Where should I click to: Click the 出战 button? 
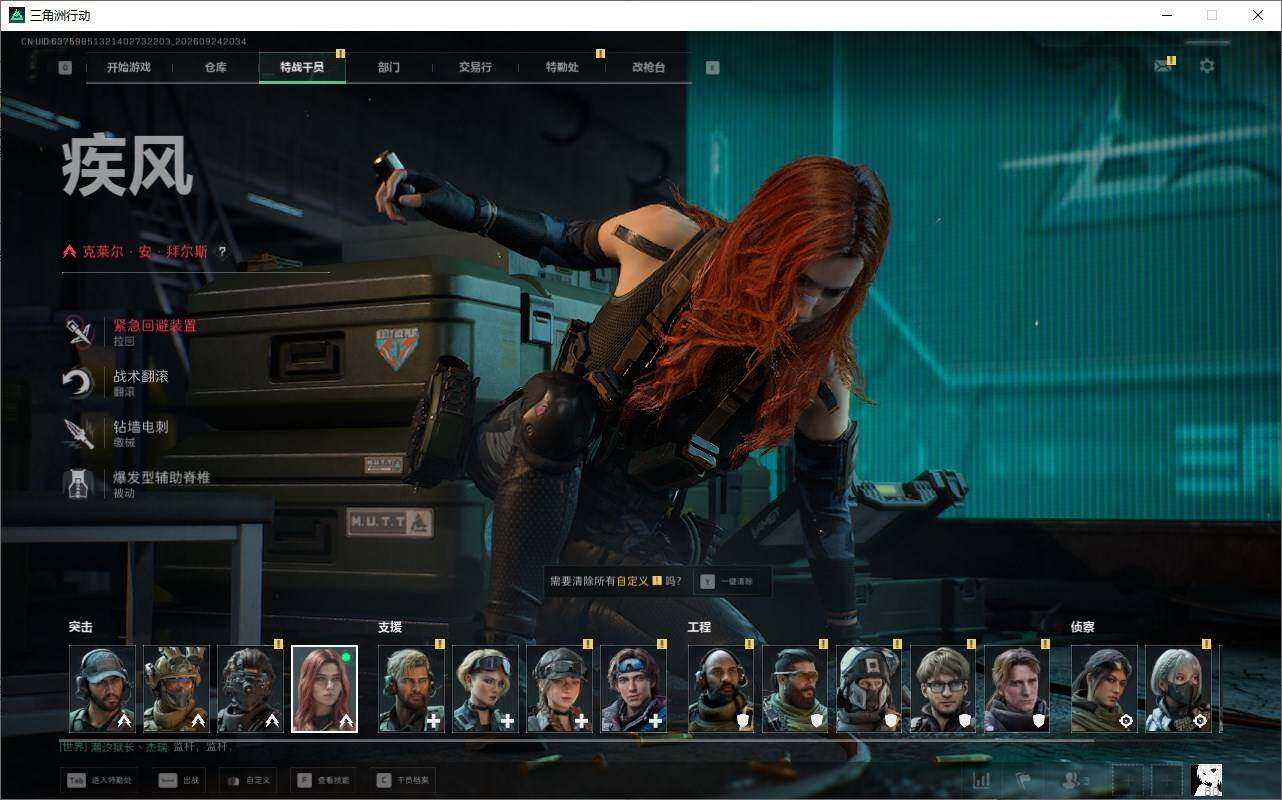pyautogui.click(x=179, y=780)
